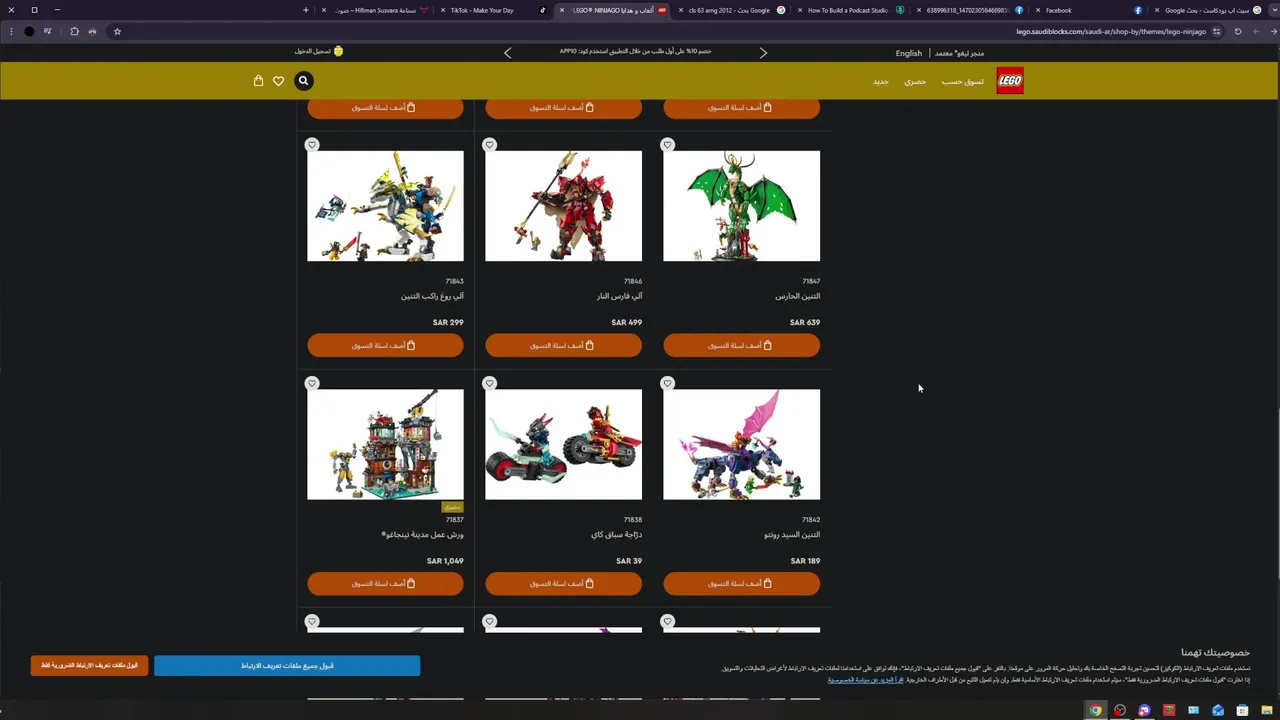Viewport: 1280px width, 720px height.
Task: Accept all cookies with blue button
Action: coord(287,665)
